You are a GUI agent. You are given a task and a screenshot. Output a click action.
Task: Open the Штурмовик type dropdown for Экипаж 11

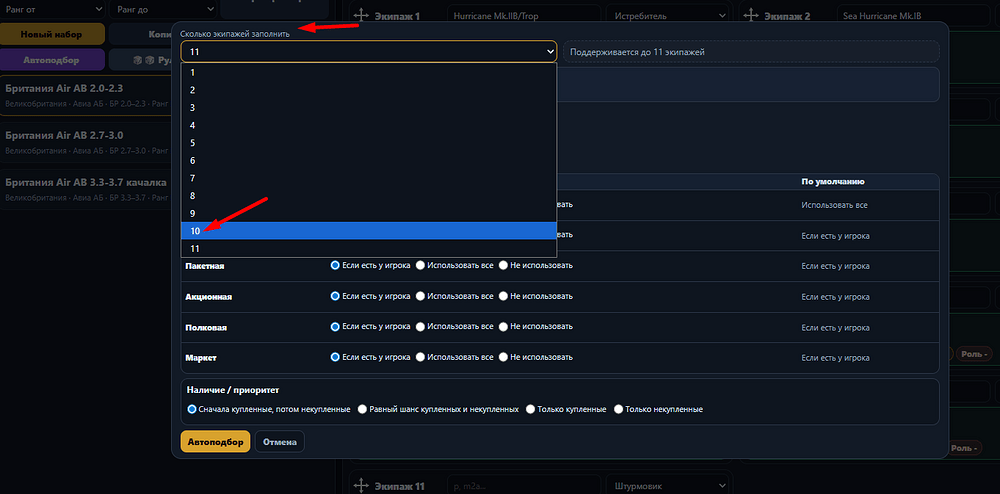click(668, 486)
